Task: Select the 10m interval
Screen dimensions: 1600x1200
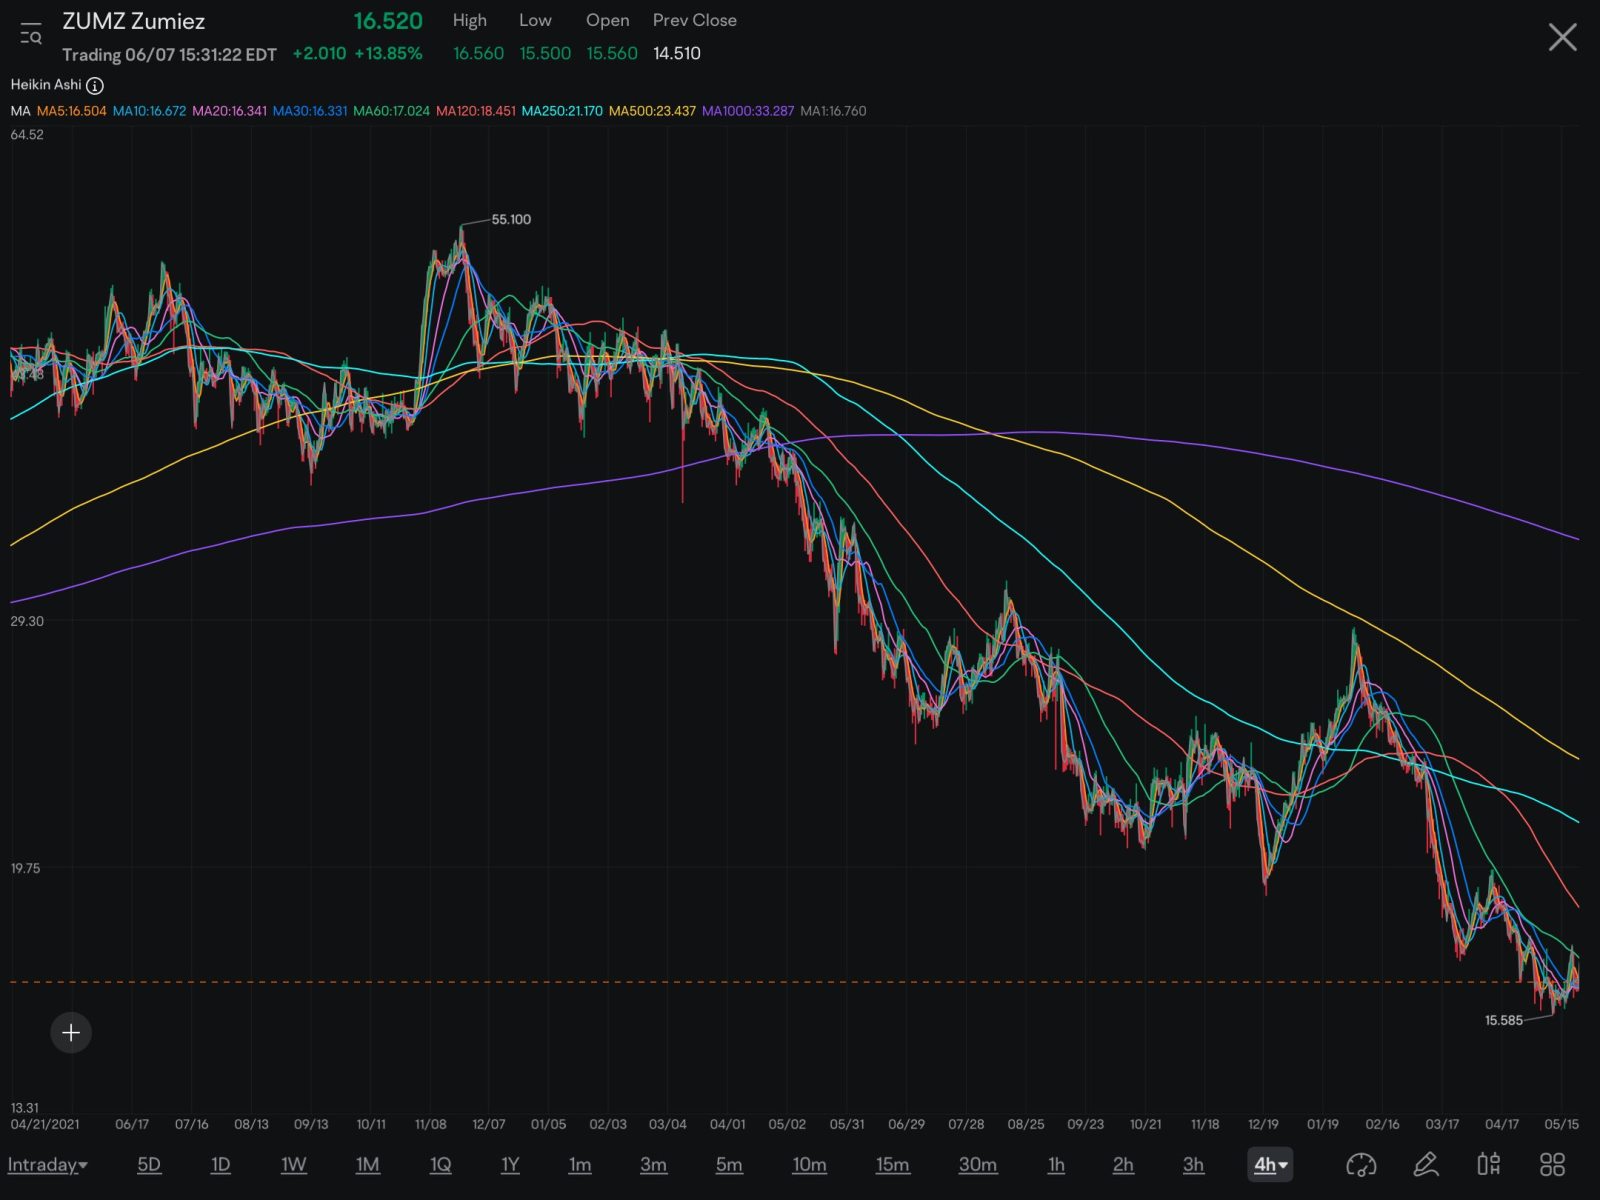Action: (x=809, y=1165)
